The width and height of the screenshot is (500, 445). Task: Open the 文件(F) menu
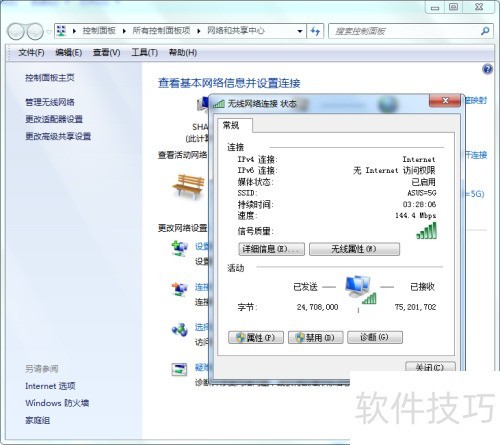[x=31, y=52]
